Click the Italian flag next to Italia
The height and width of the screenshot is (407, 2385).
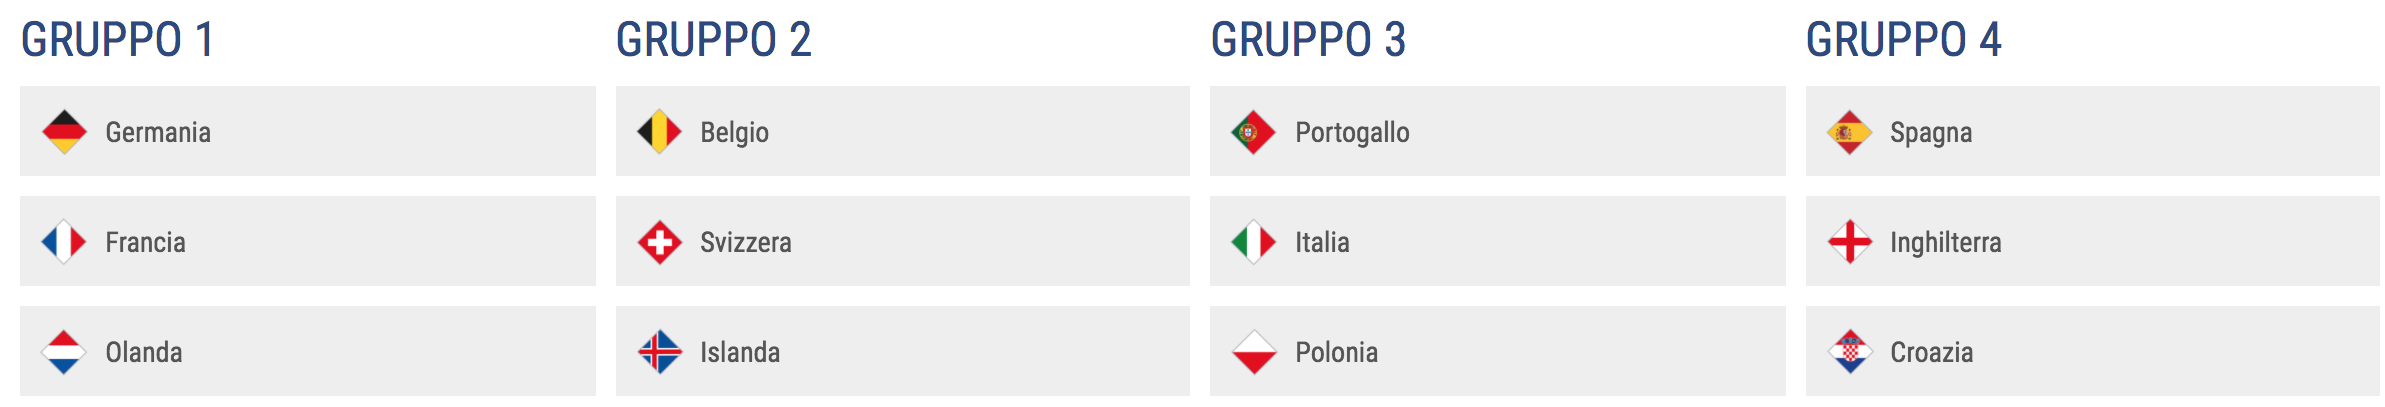(1253, 242)
